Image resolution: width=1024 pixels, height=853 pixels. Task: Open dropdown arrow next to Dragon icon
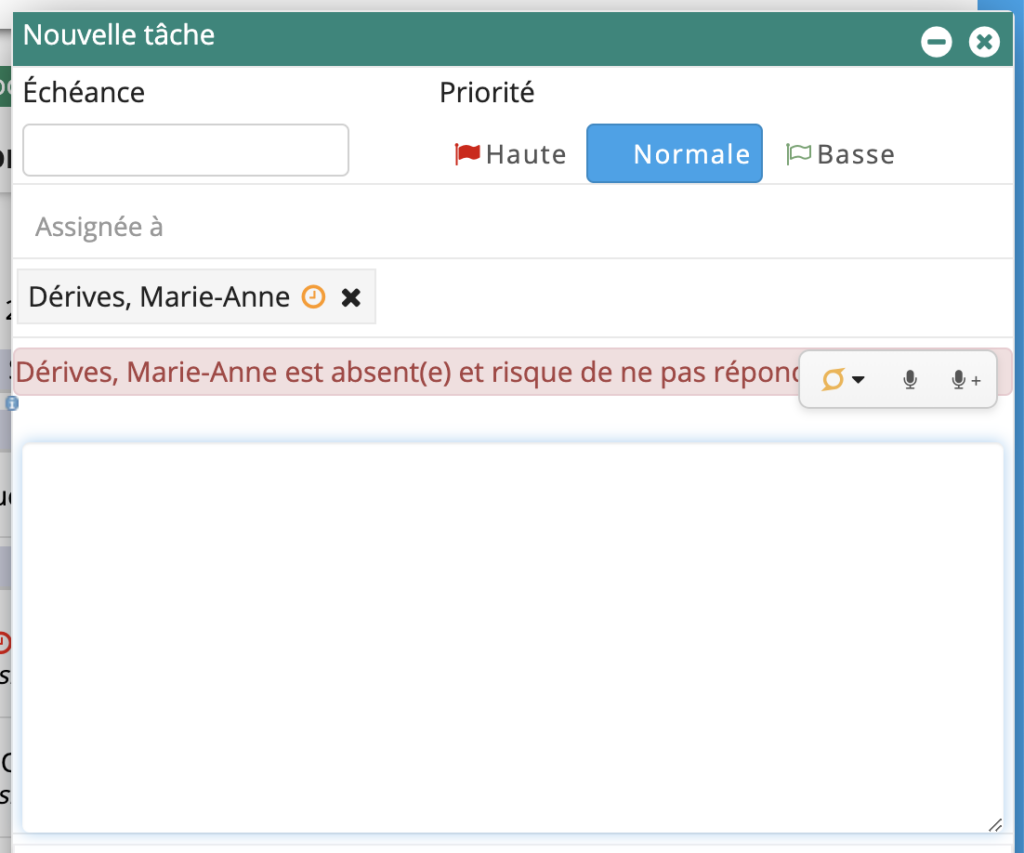858,380
